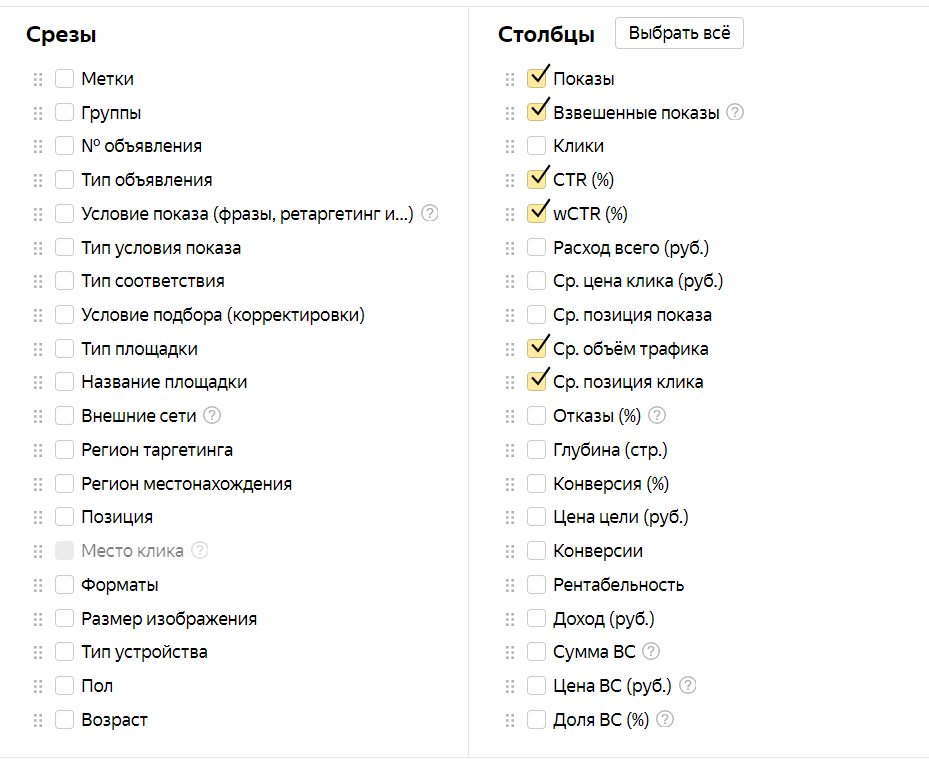Image resolution: width=929 pixels, height=759 pixels.
Task: Open help hint for Доля ВС (%)
Action: click(x=665, y=719)
